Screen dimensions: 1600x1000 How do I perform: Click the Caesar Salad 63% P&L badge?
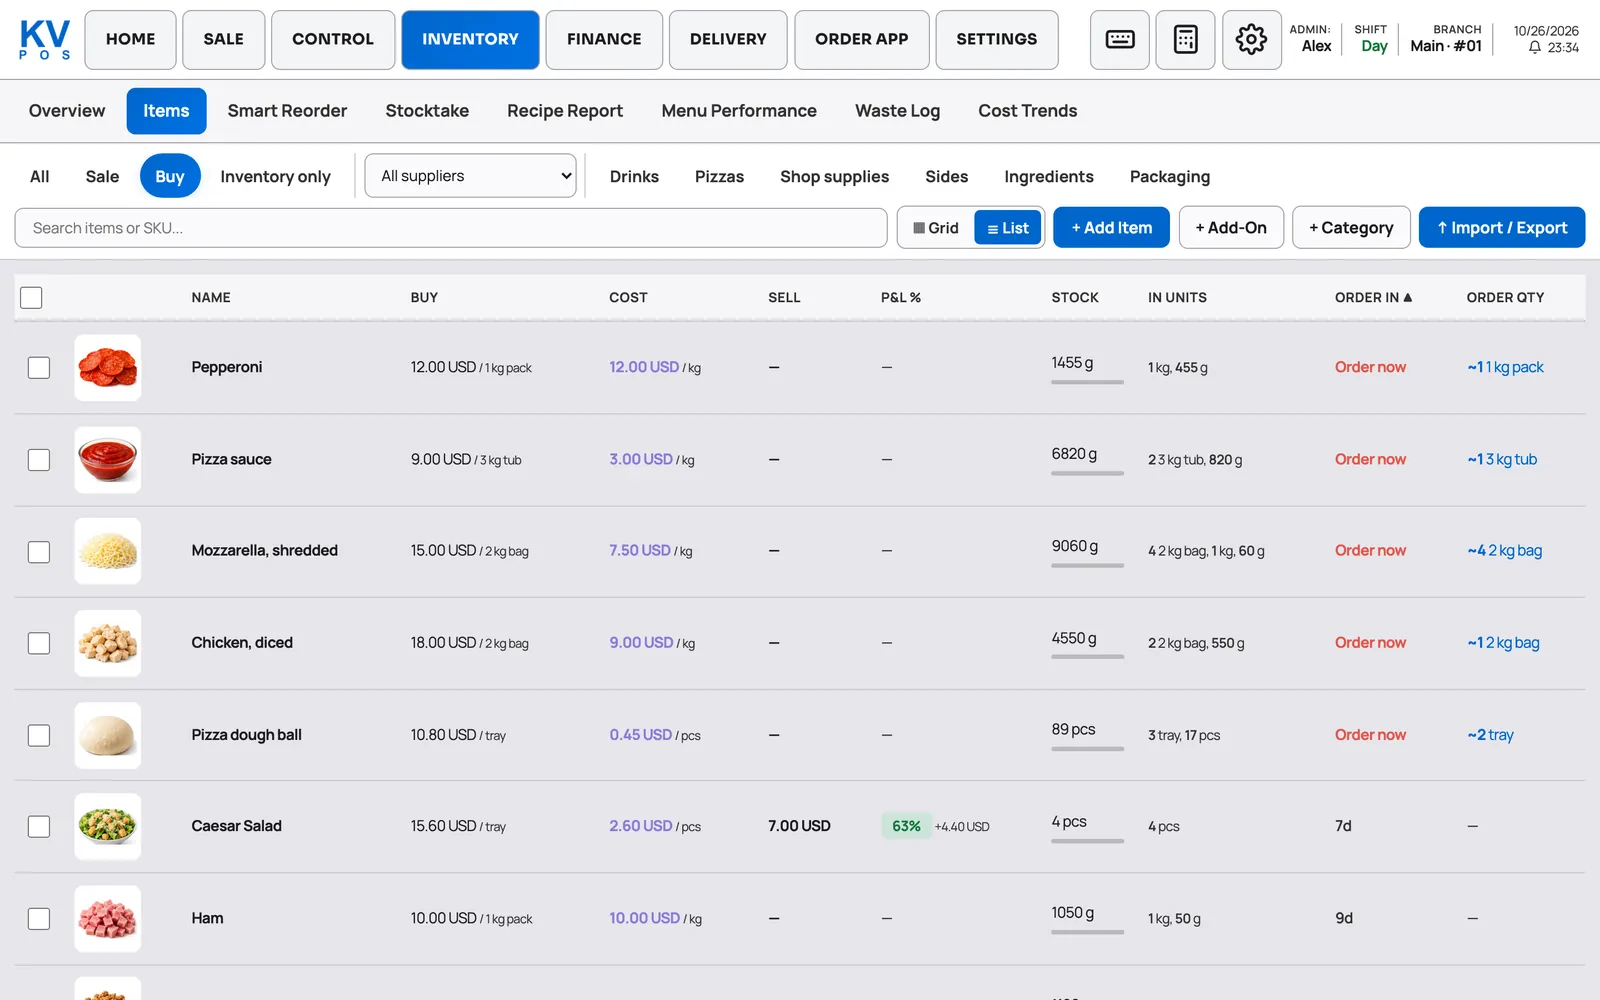(x=906, y=826)
